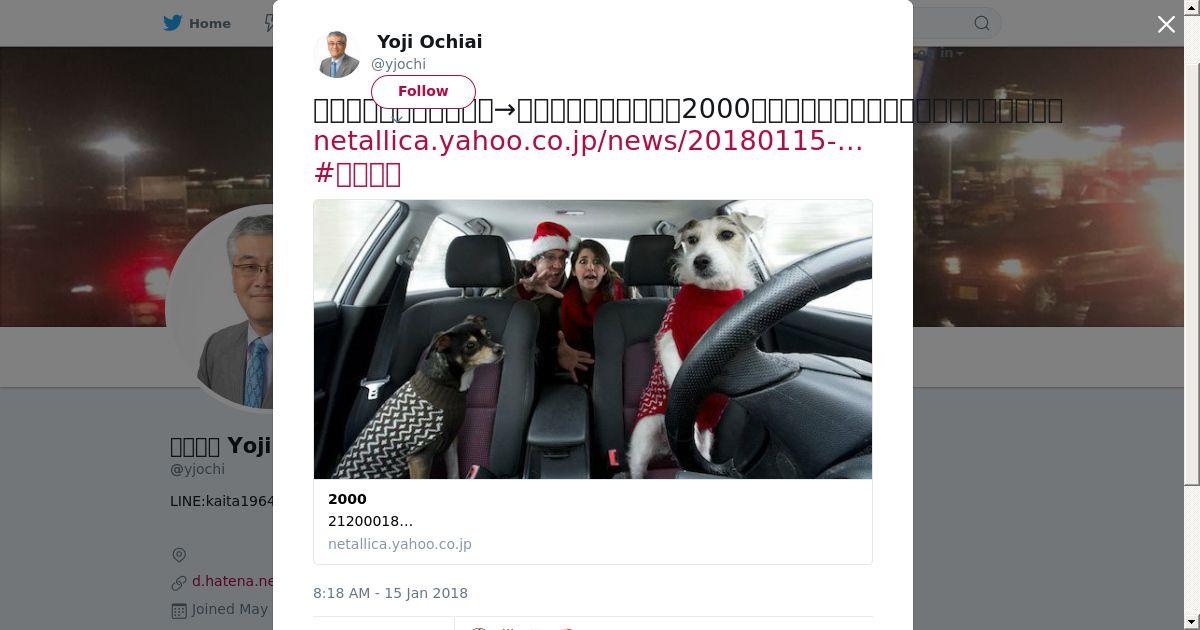The width and height of the screenshot is (1200, 630).
Task: Open the d.hatena.ne profile website link
Action: click(232, 581)
